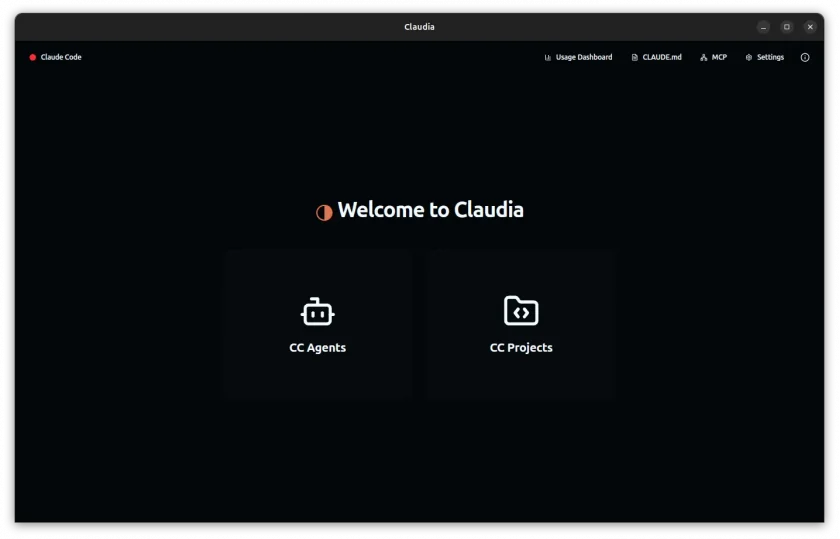This screenshot has width=840, height=539.
Task: Open the MCP servers page
Action: pos(713,57)
